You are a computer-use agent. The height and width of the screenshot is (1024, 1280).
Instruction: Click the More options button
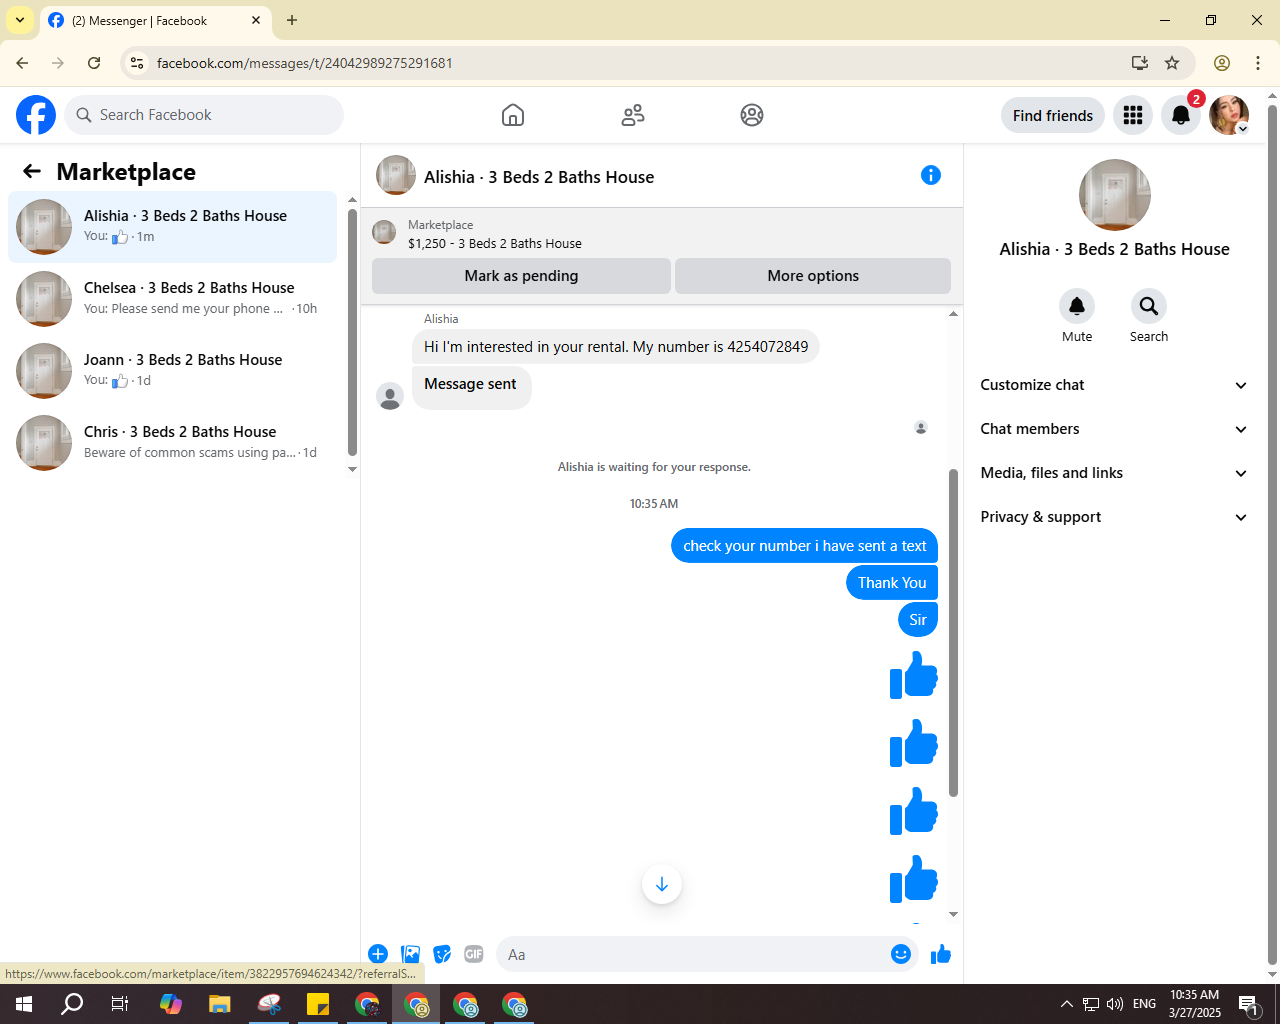[813, 276]
